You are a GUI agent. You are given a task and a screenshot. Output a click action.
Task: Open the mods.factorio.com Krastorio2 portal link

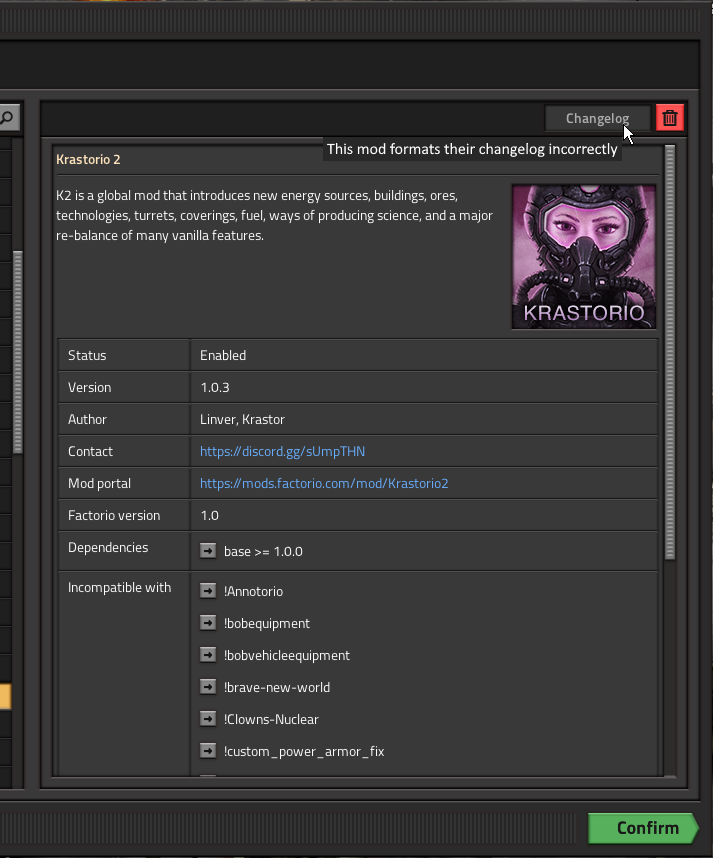click(324, 483)
